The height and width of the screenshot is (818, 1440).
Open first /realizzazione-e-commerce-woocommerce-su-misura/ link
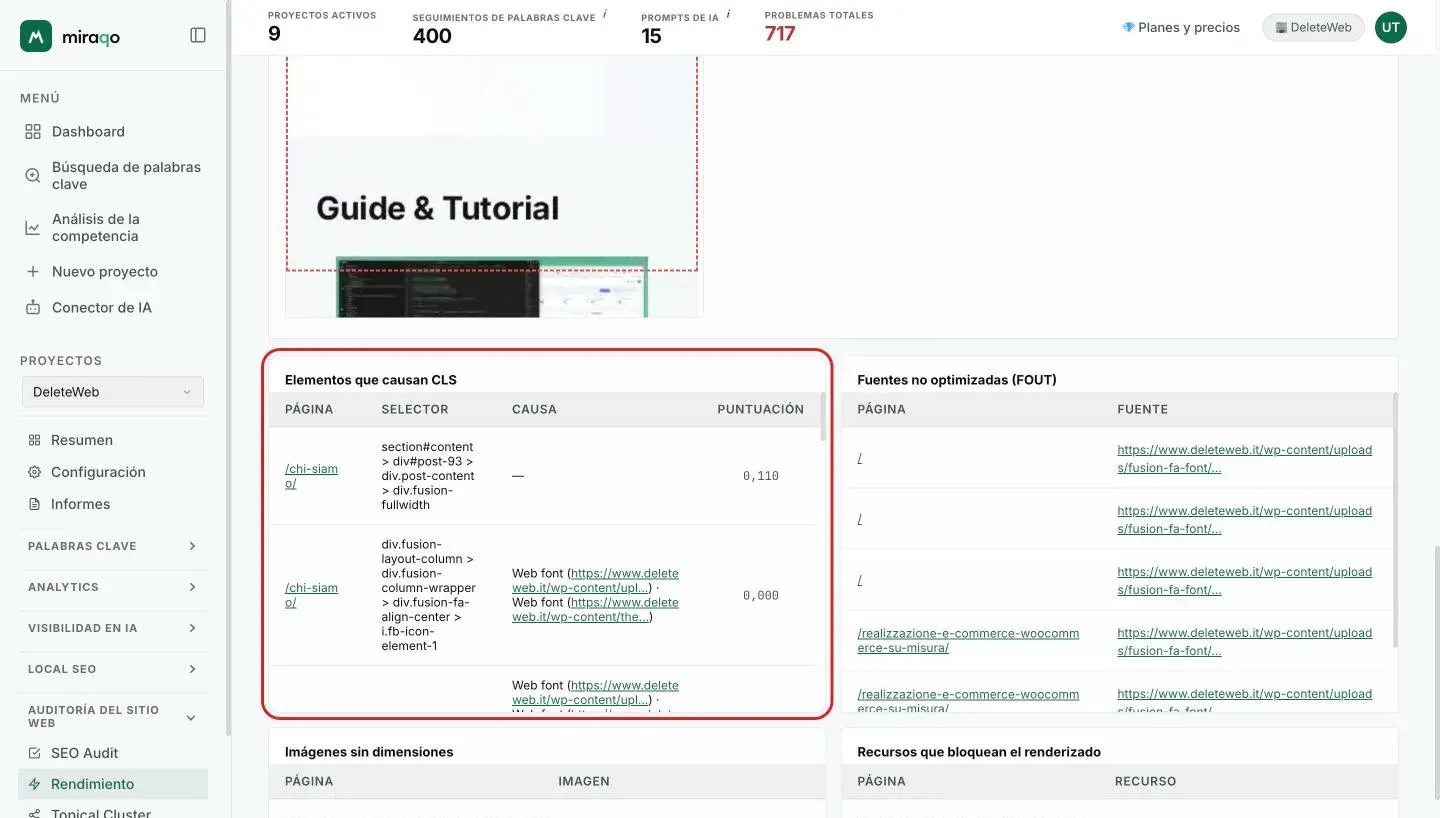pos(968,641)
